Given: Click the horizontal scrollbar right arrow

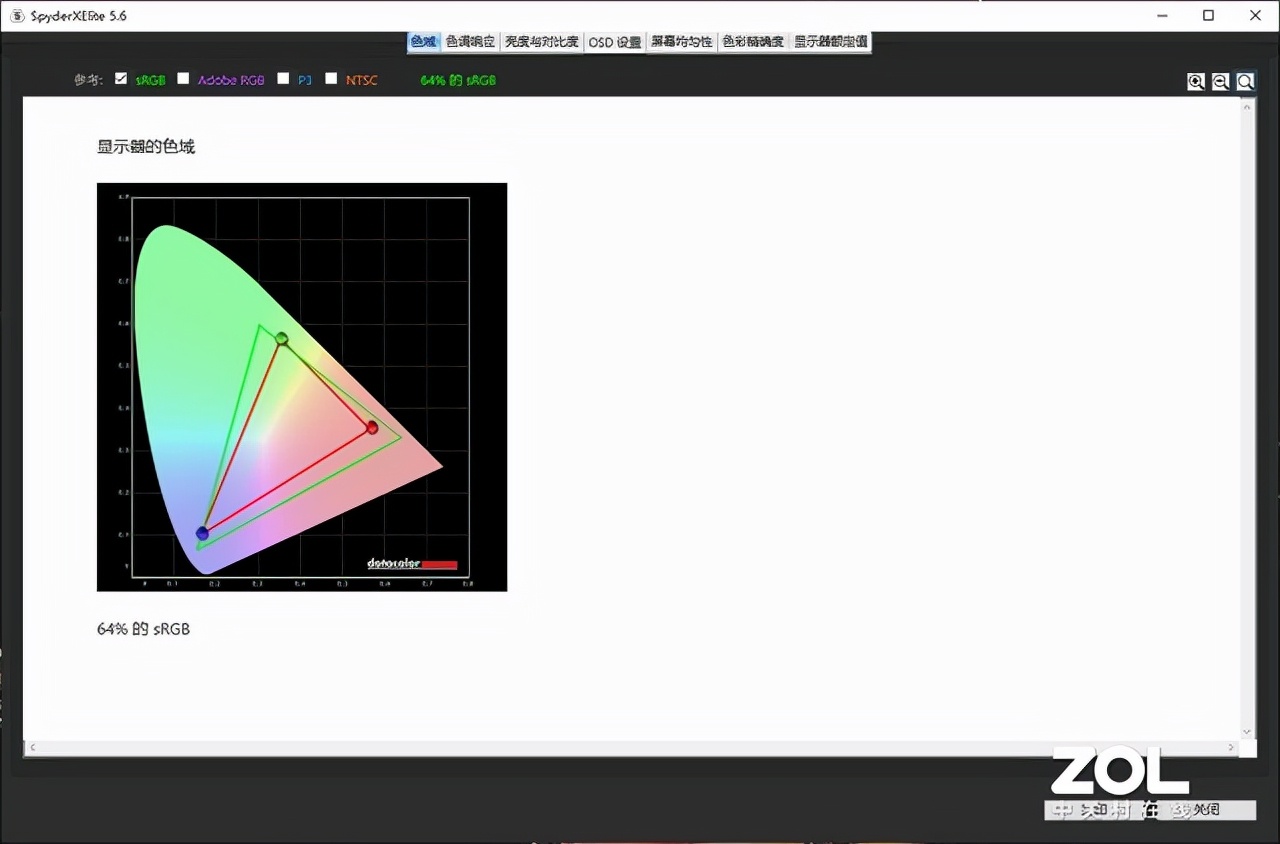Looking at the screenshot, I should pos(1232,748).
